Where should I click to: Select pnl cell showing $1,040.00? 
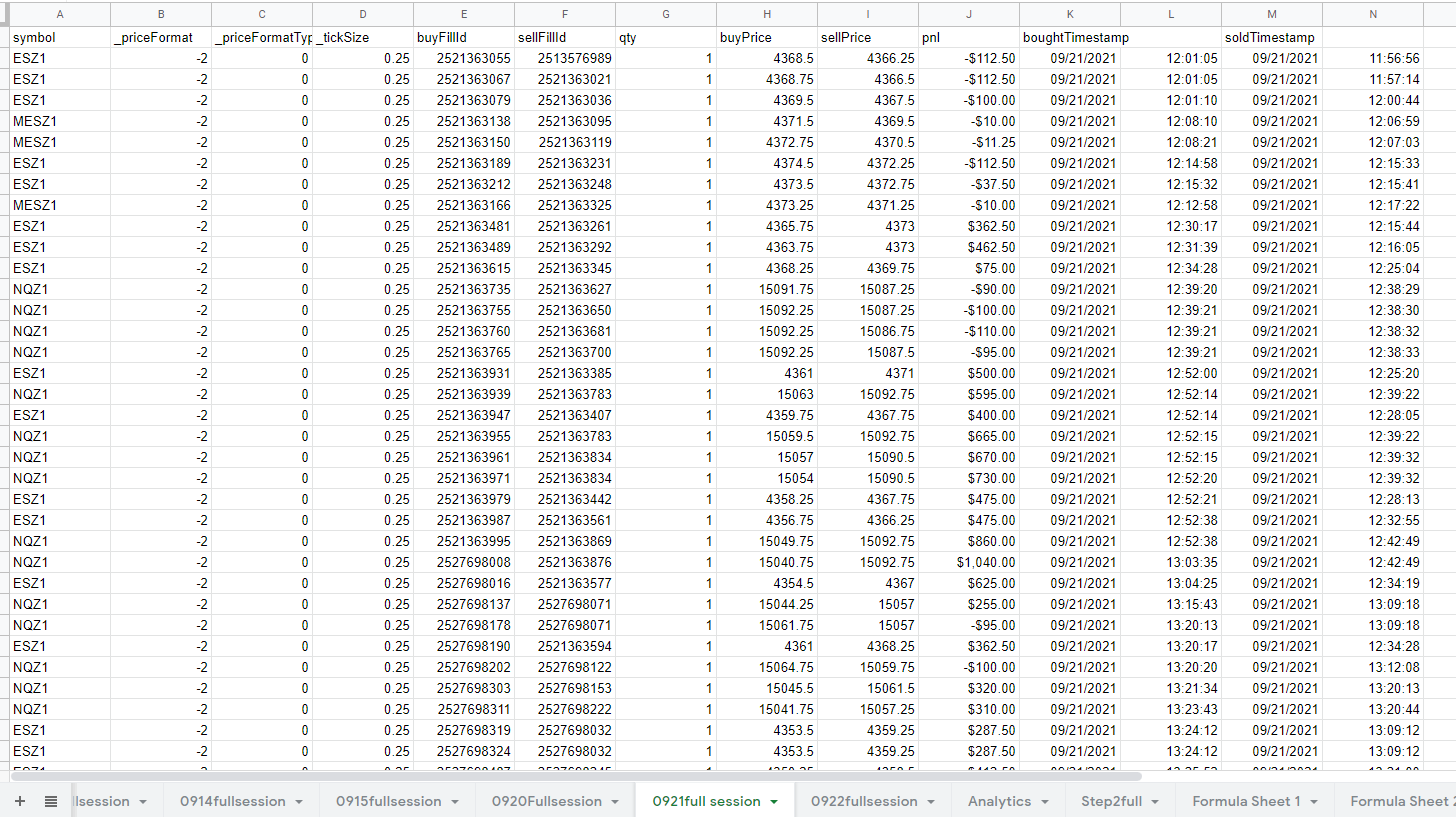pyautogui.click(x=969, y=562)
